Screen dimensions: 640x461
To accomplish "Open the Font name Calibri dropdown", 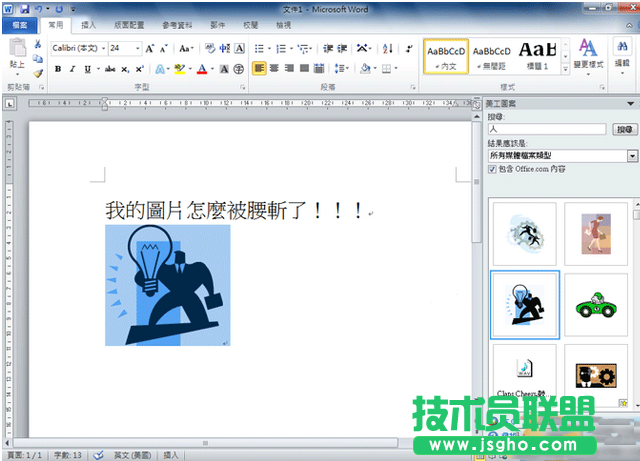I will point(104,48).
